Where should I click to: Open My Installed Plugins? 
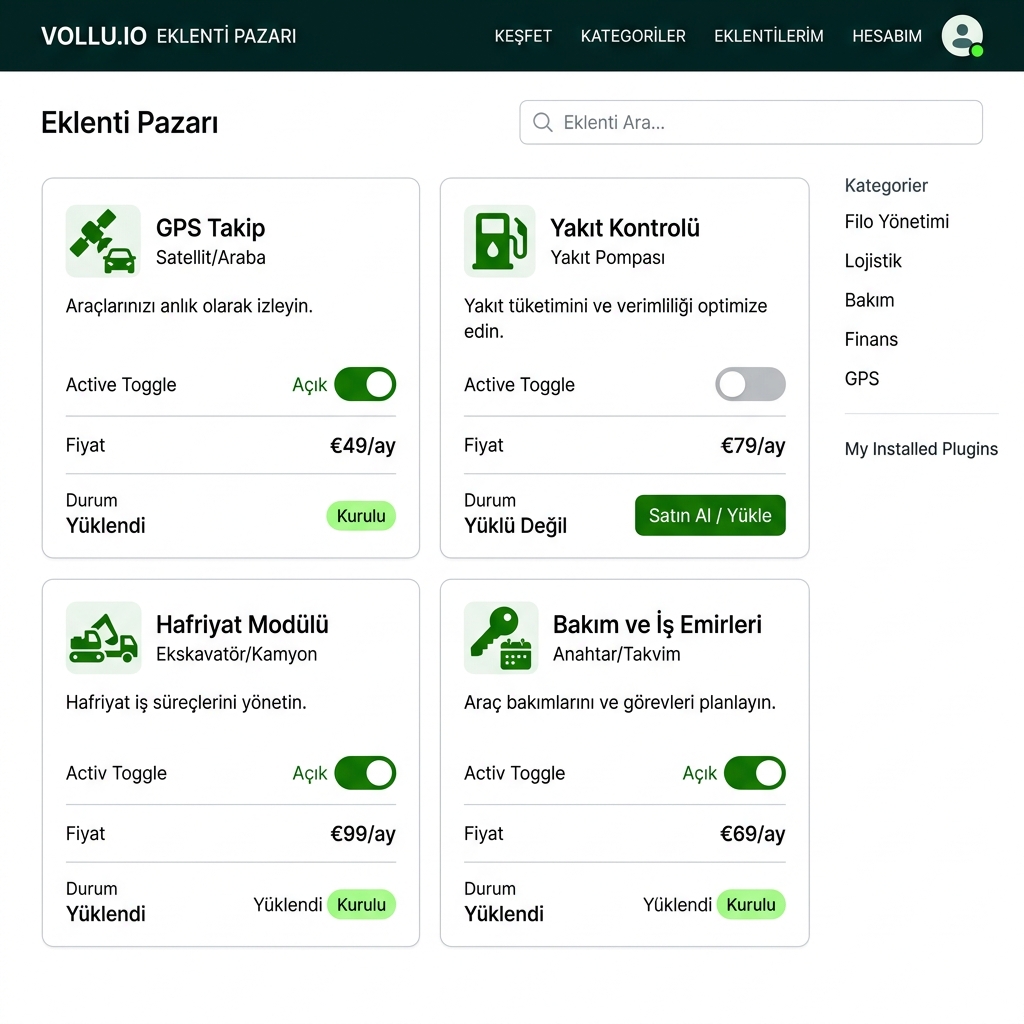click(921, 449)
